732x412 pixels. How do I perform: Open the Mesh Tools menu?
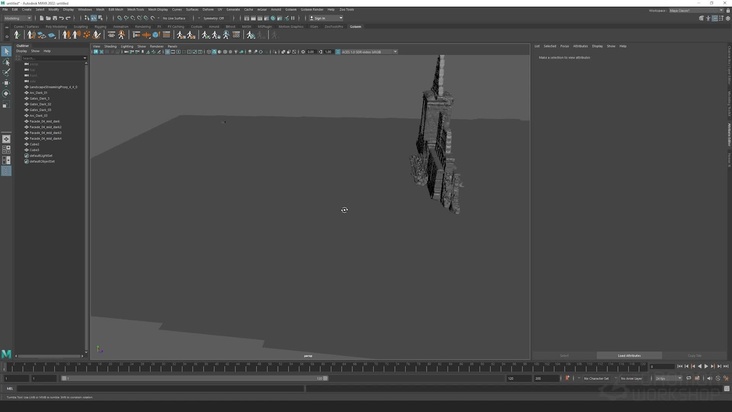click(x=135, y=9)
